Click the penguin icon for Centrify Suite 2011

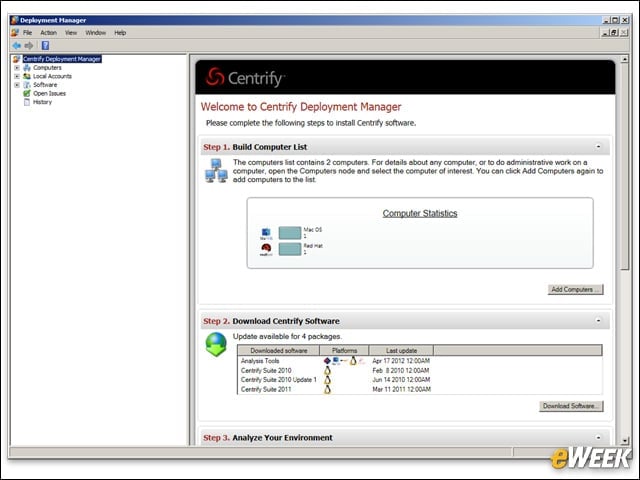pos(327,390)
